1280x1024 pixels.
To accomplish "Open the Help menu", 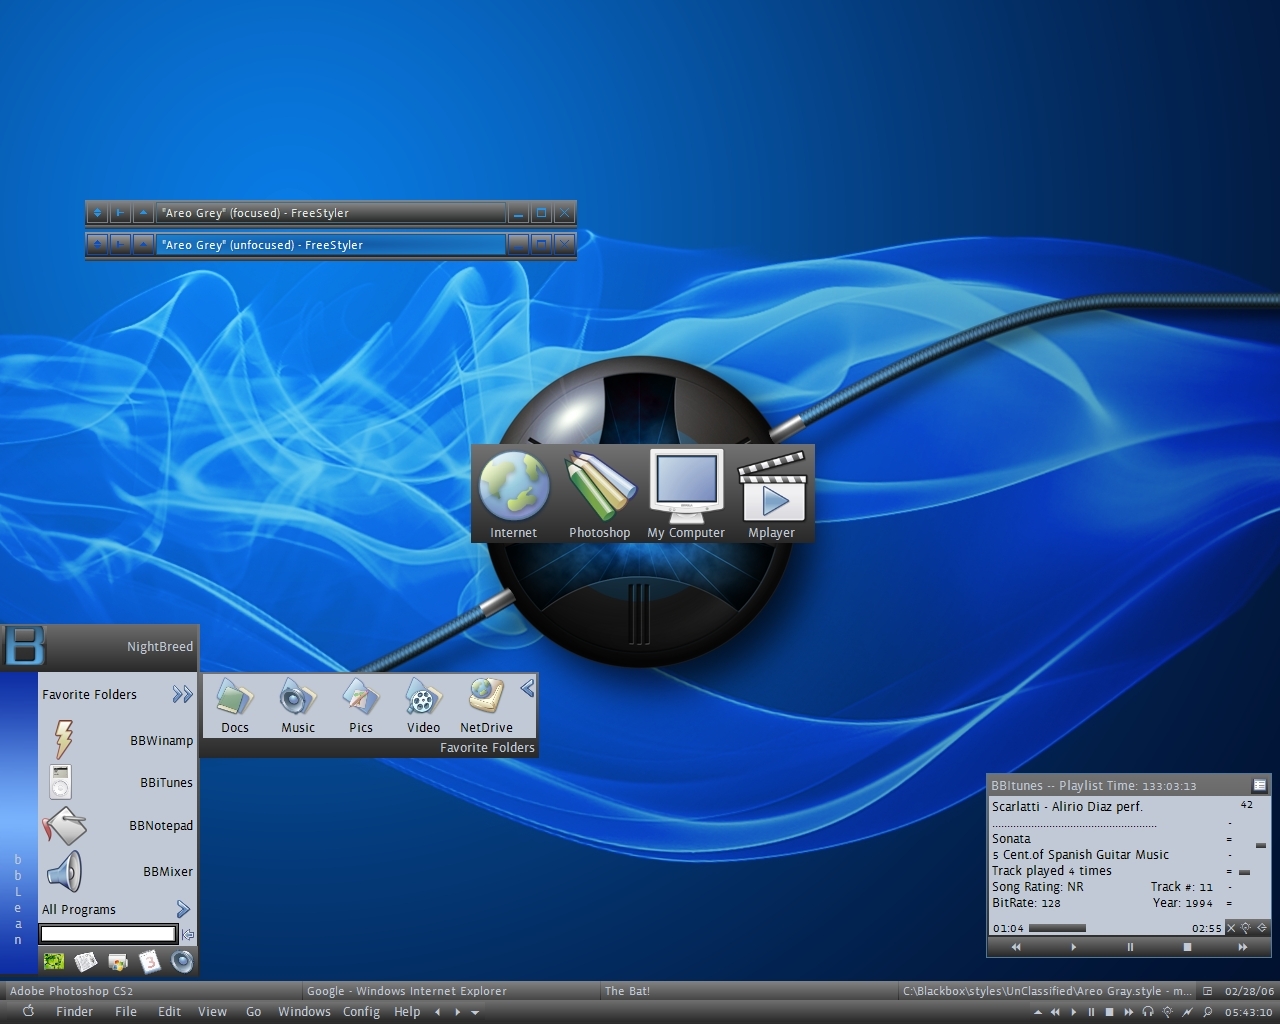I will click(x=407, y=1012).
